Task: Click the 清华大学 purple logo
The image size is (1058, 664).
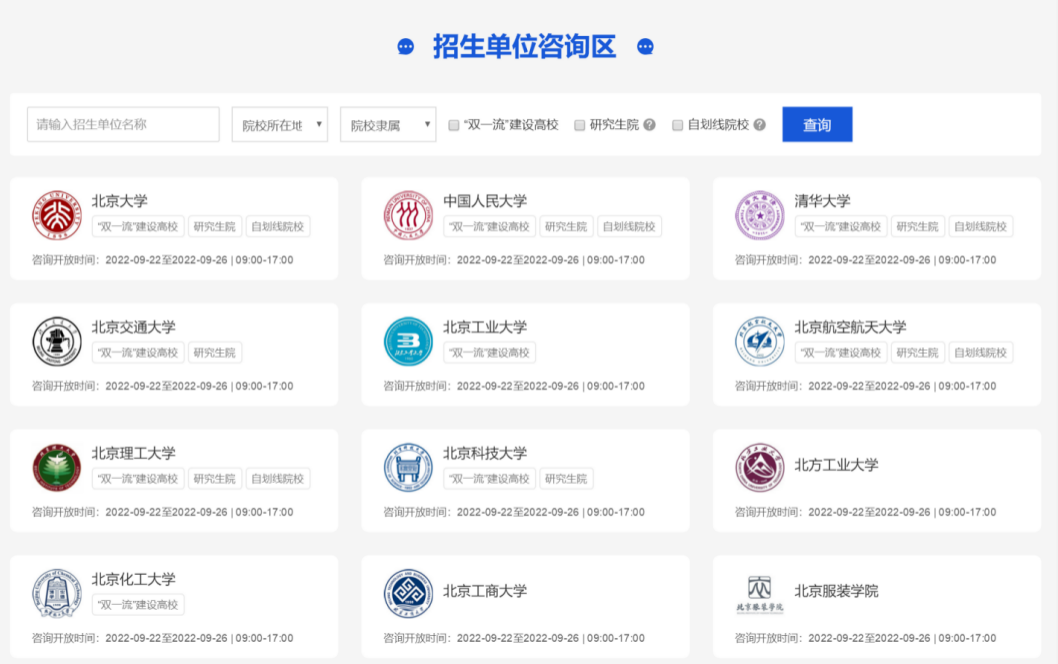Action: [760, 215]
